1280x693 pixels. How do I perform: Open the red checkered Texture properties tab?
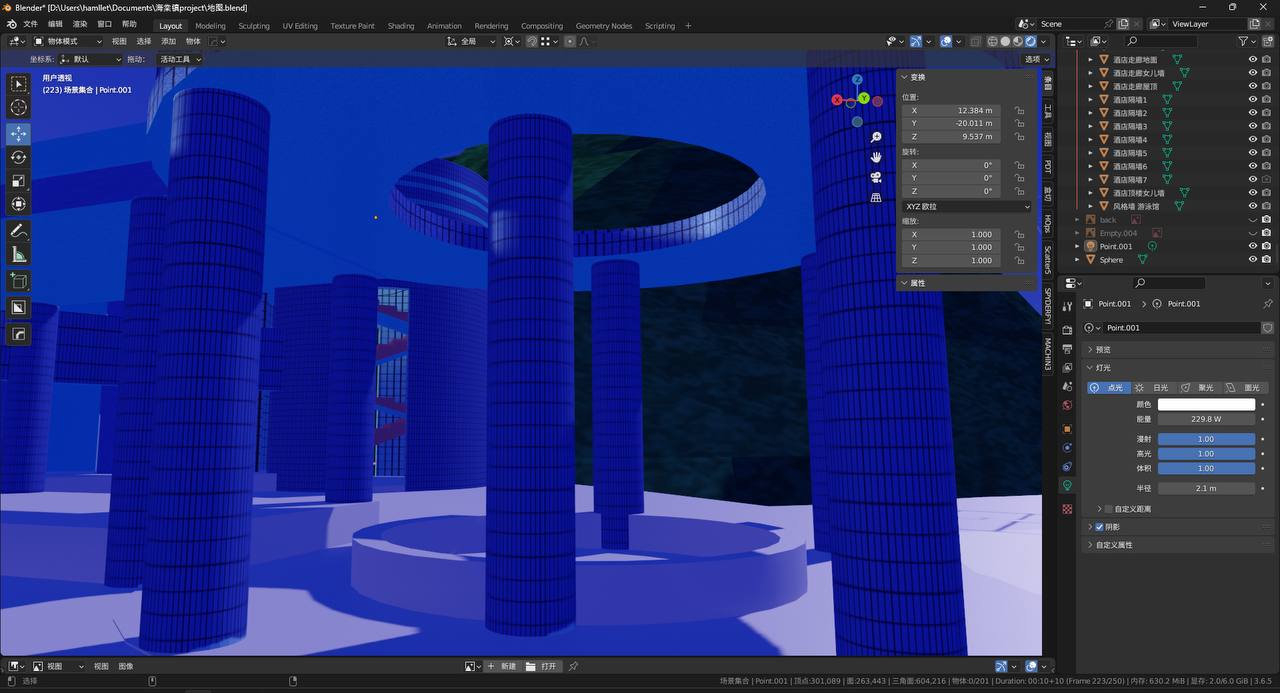click(x=1067, y=509)
